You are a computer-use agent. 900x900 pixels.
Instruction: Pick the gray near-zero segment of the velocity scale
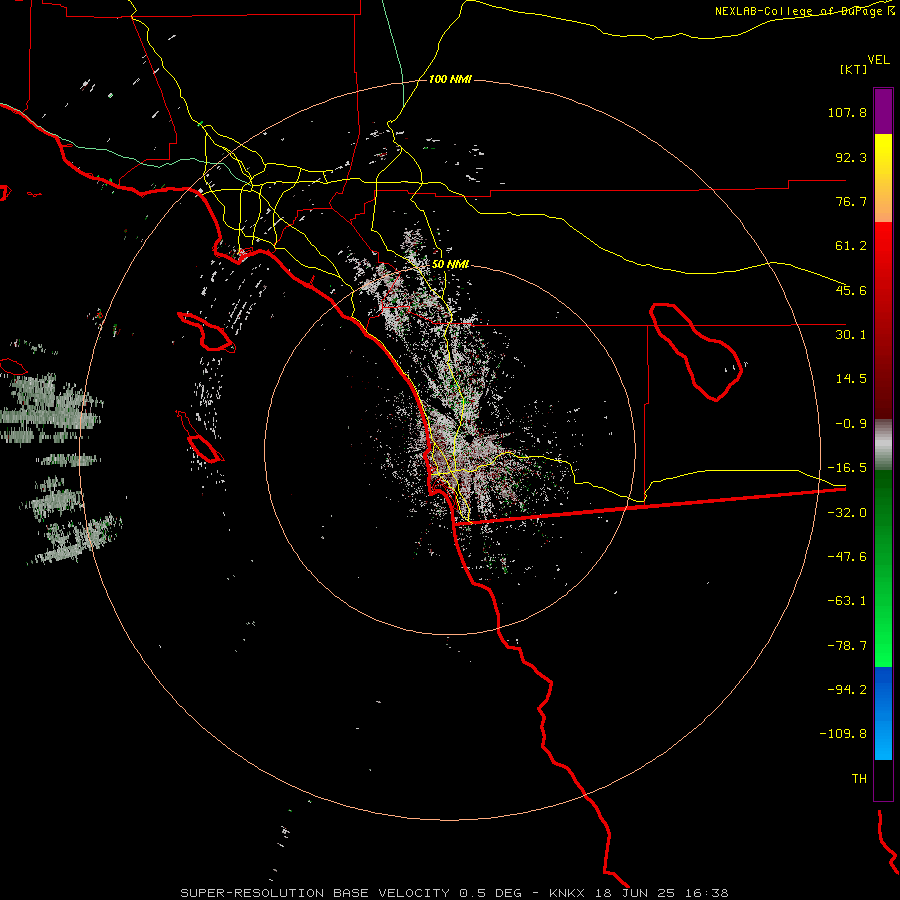883,445
